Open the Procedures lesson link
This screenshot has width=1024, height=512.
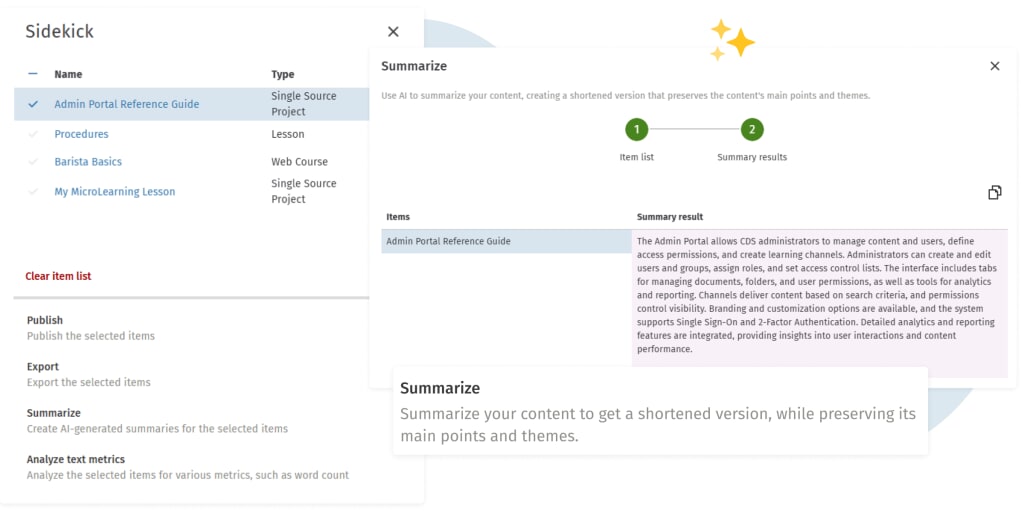pyautogui.click(x=81, y=134)
